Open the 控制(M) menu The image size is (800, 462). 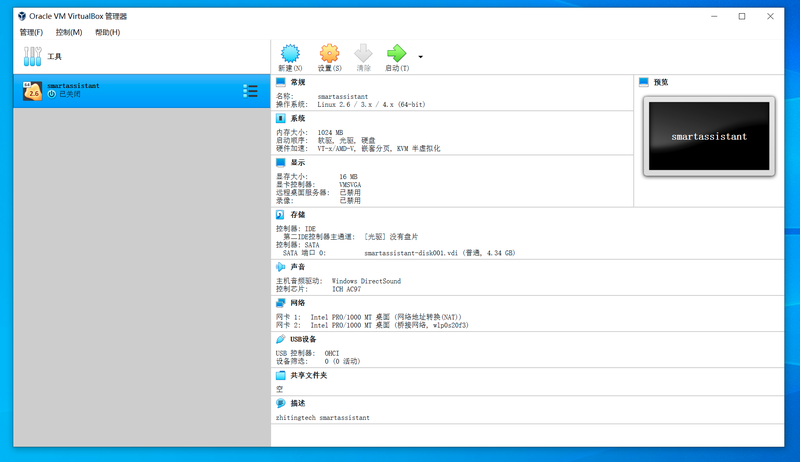[x=69, y=32]
